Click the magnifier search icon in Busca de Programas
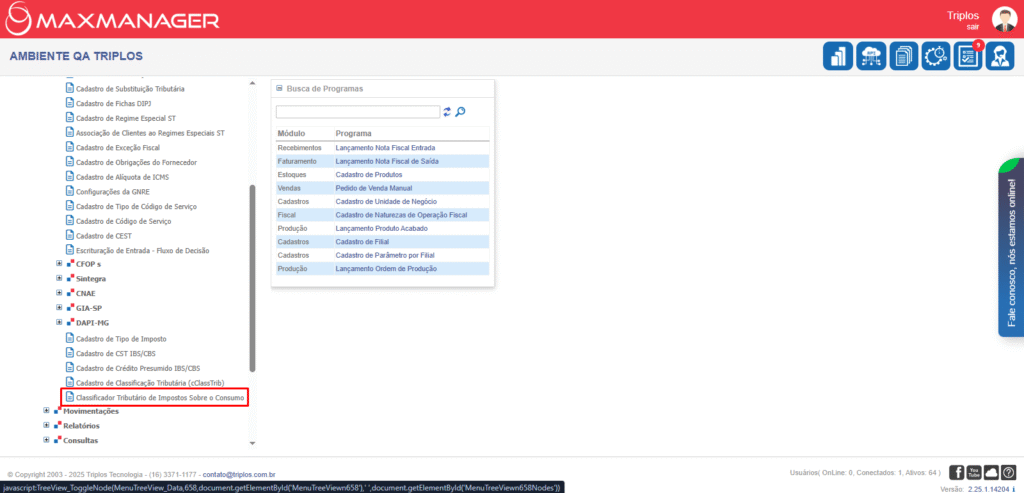 [x=461, y=112]
